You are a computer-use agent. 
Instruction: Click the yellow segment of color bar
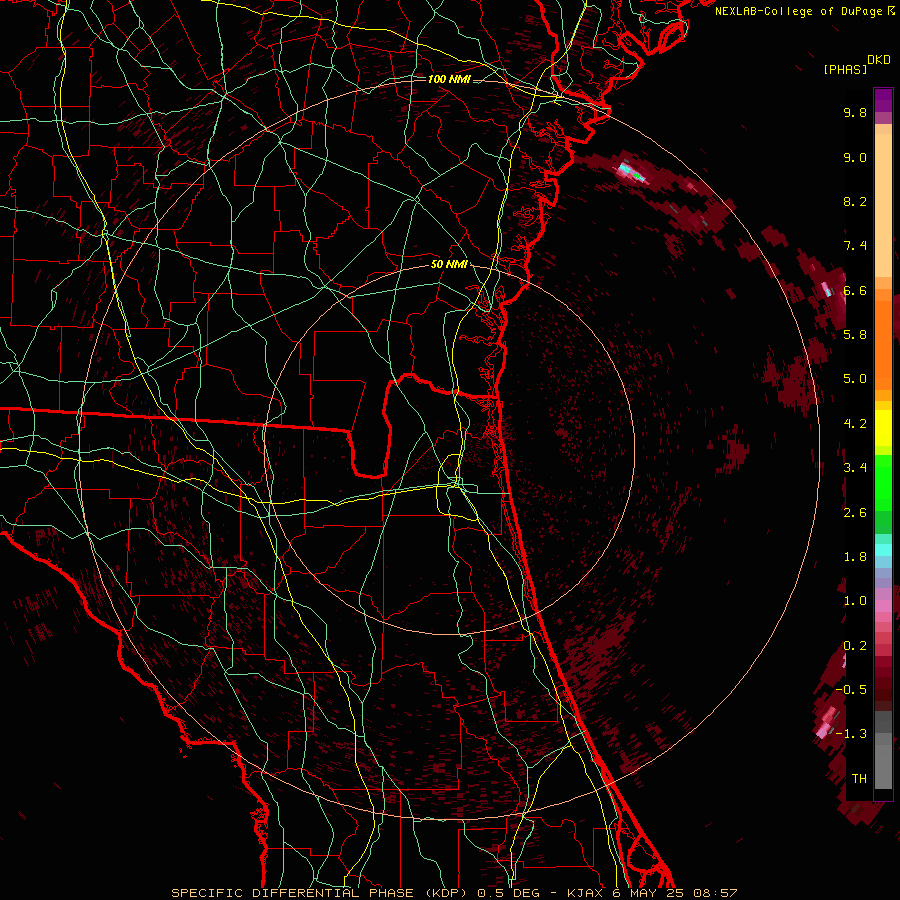point(883,428)
